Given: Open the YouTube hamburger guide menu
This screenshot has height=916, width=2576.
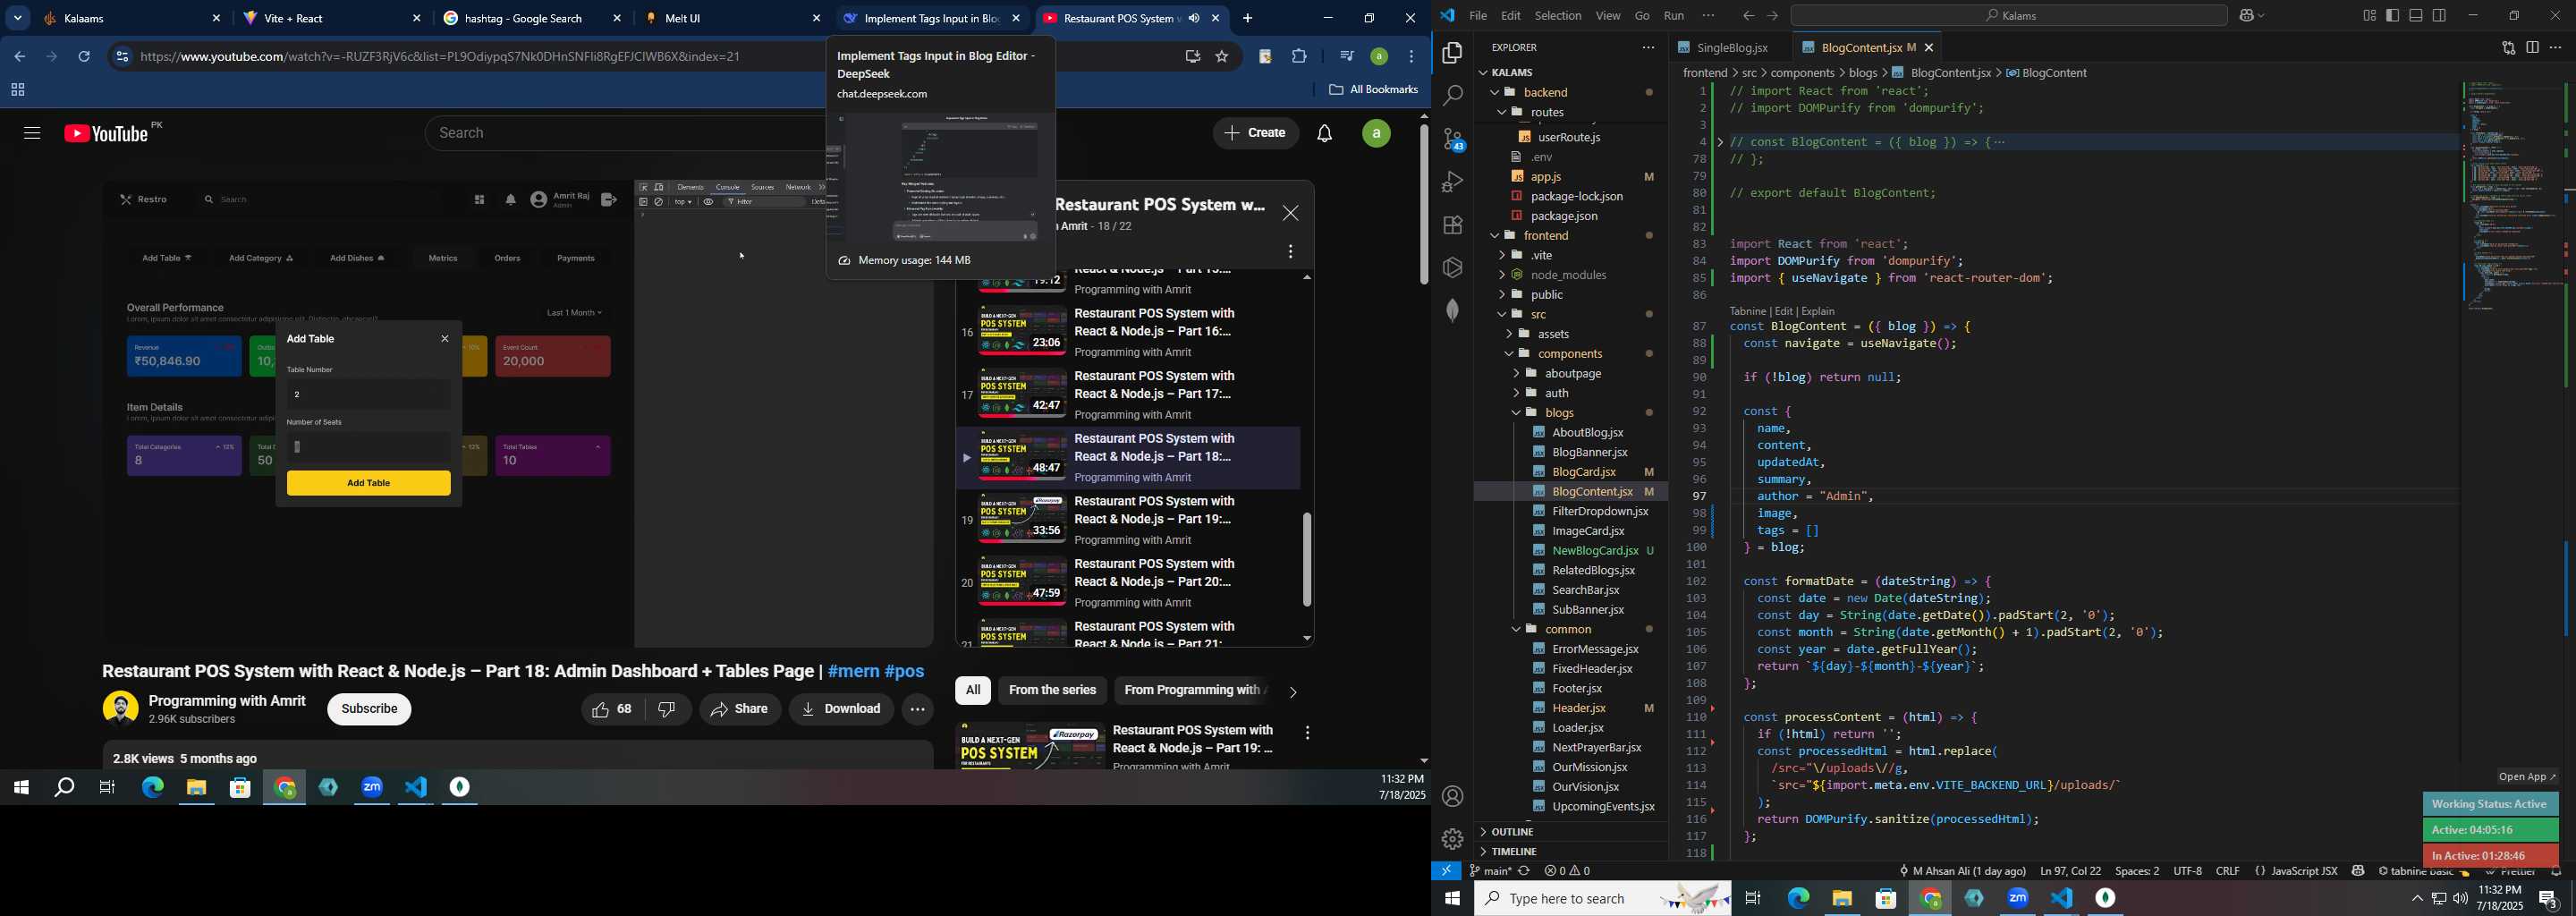Looking at the screenshot, I should 32,134.
